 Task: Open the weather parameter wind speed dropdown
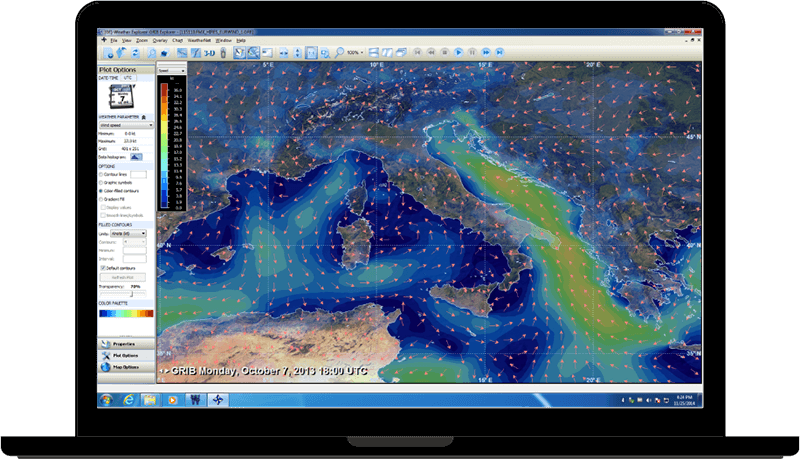126,124
